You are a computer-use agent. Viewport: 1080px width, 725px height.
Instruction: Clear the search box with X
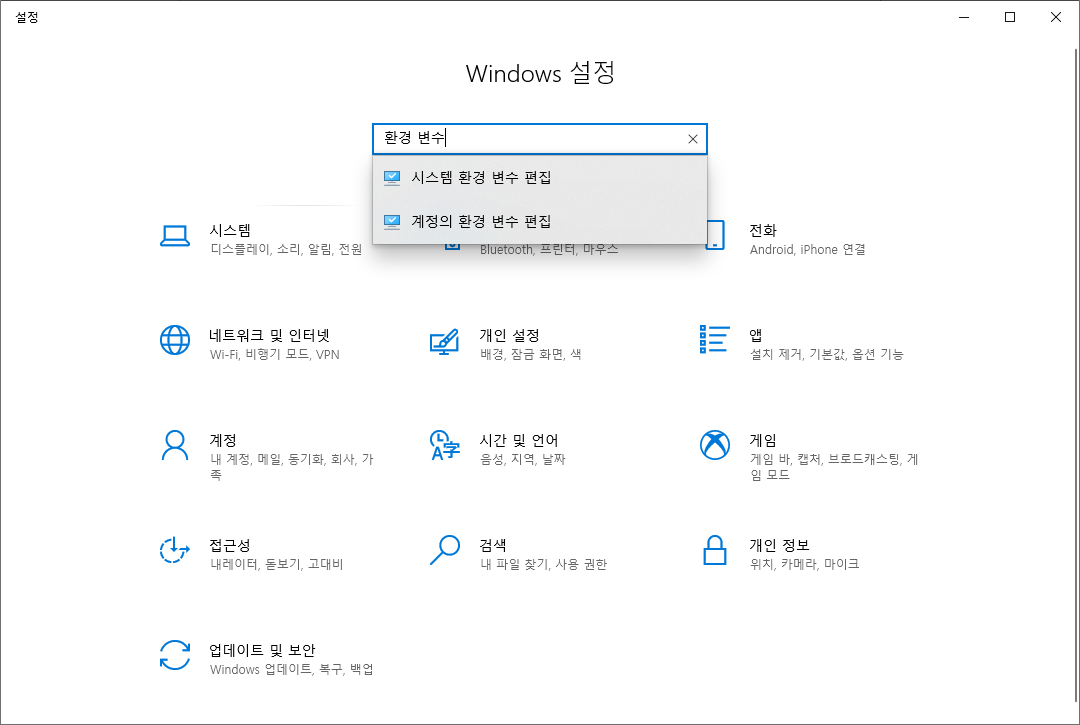pyautogui.click(x=693, y=139)
